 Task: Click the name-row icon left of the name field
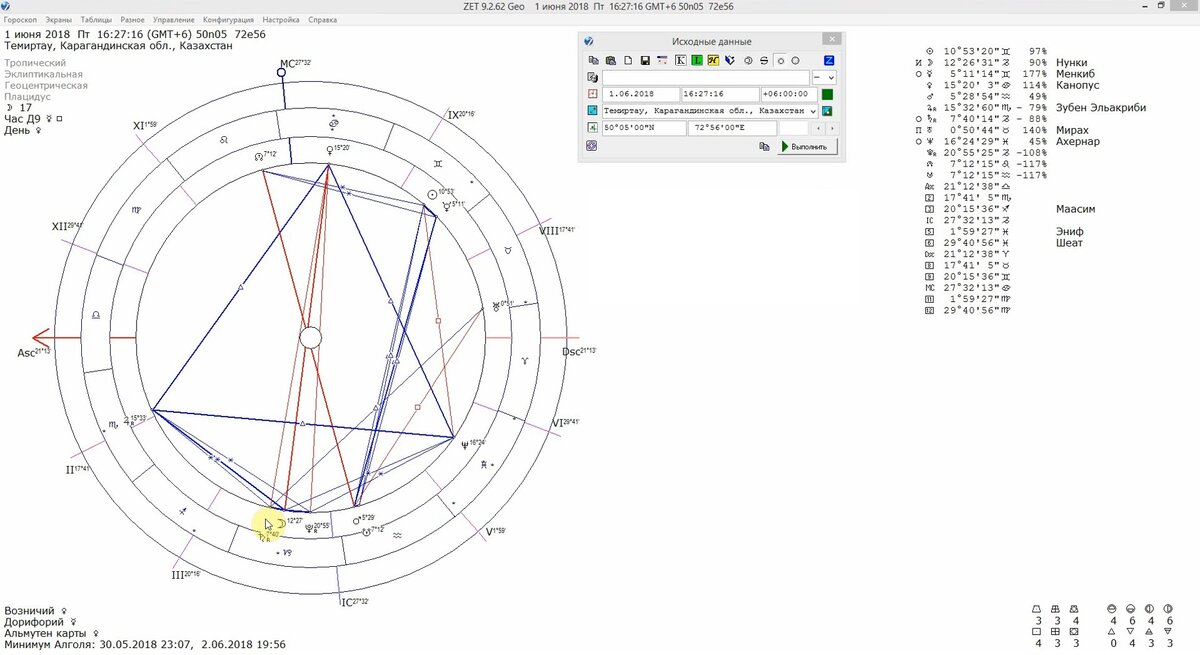(592, 77)
